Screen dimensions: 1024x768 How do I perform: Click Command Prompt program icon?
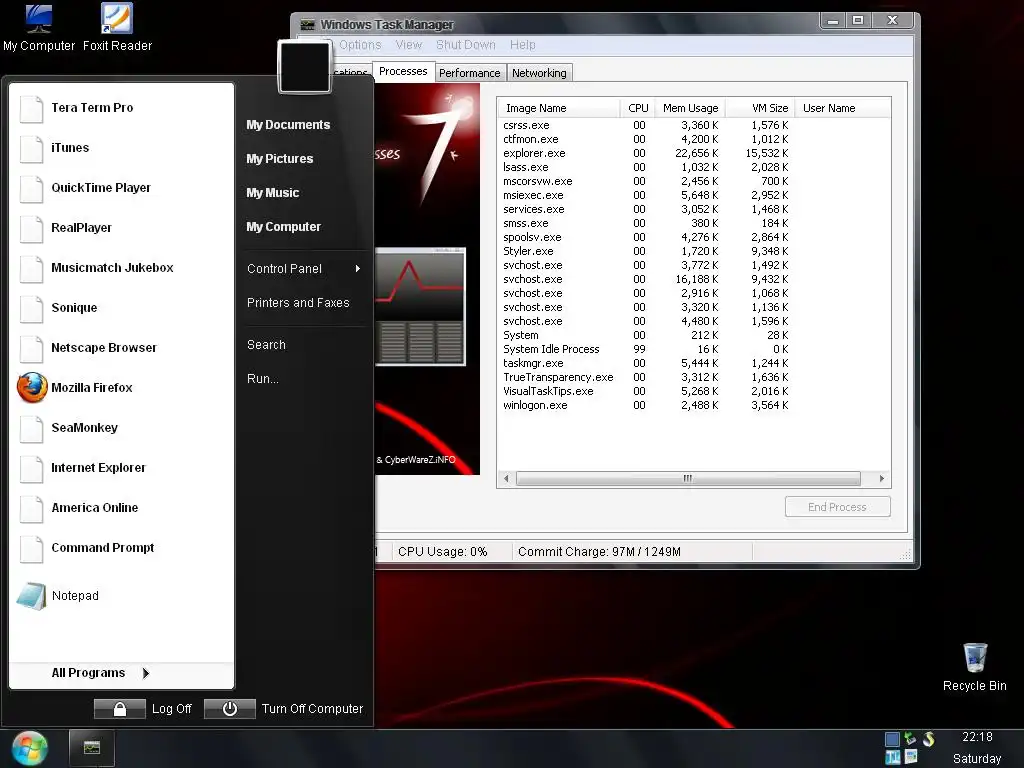[x=31, y=548]
